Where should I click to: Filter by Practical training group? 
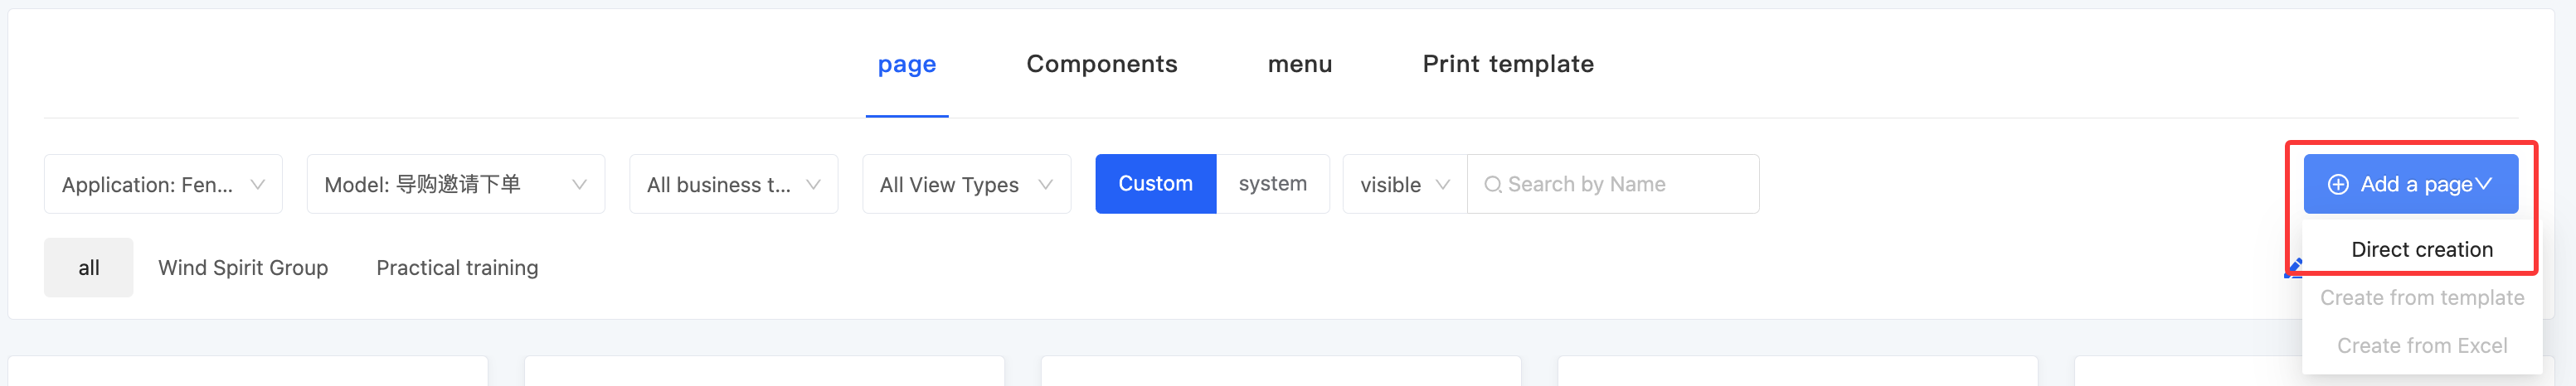click(457, 268)
